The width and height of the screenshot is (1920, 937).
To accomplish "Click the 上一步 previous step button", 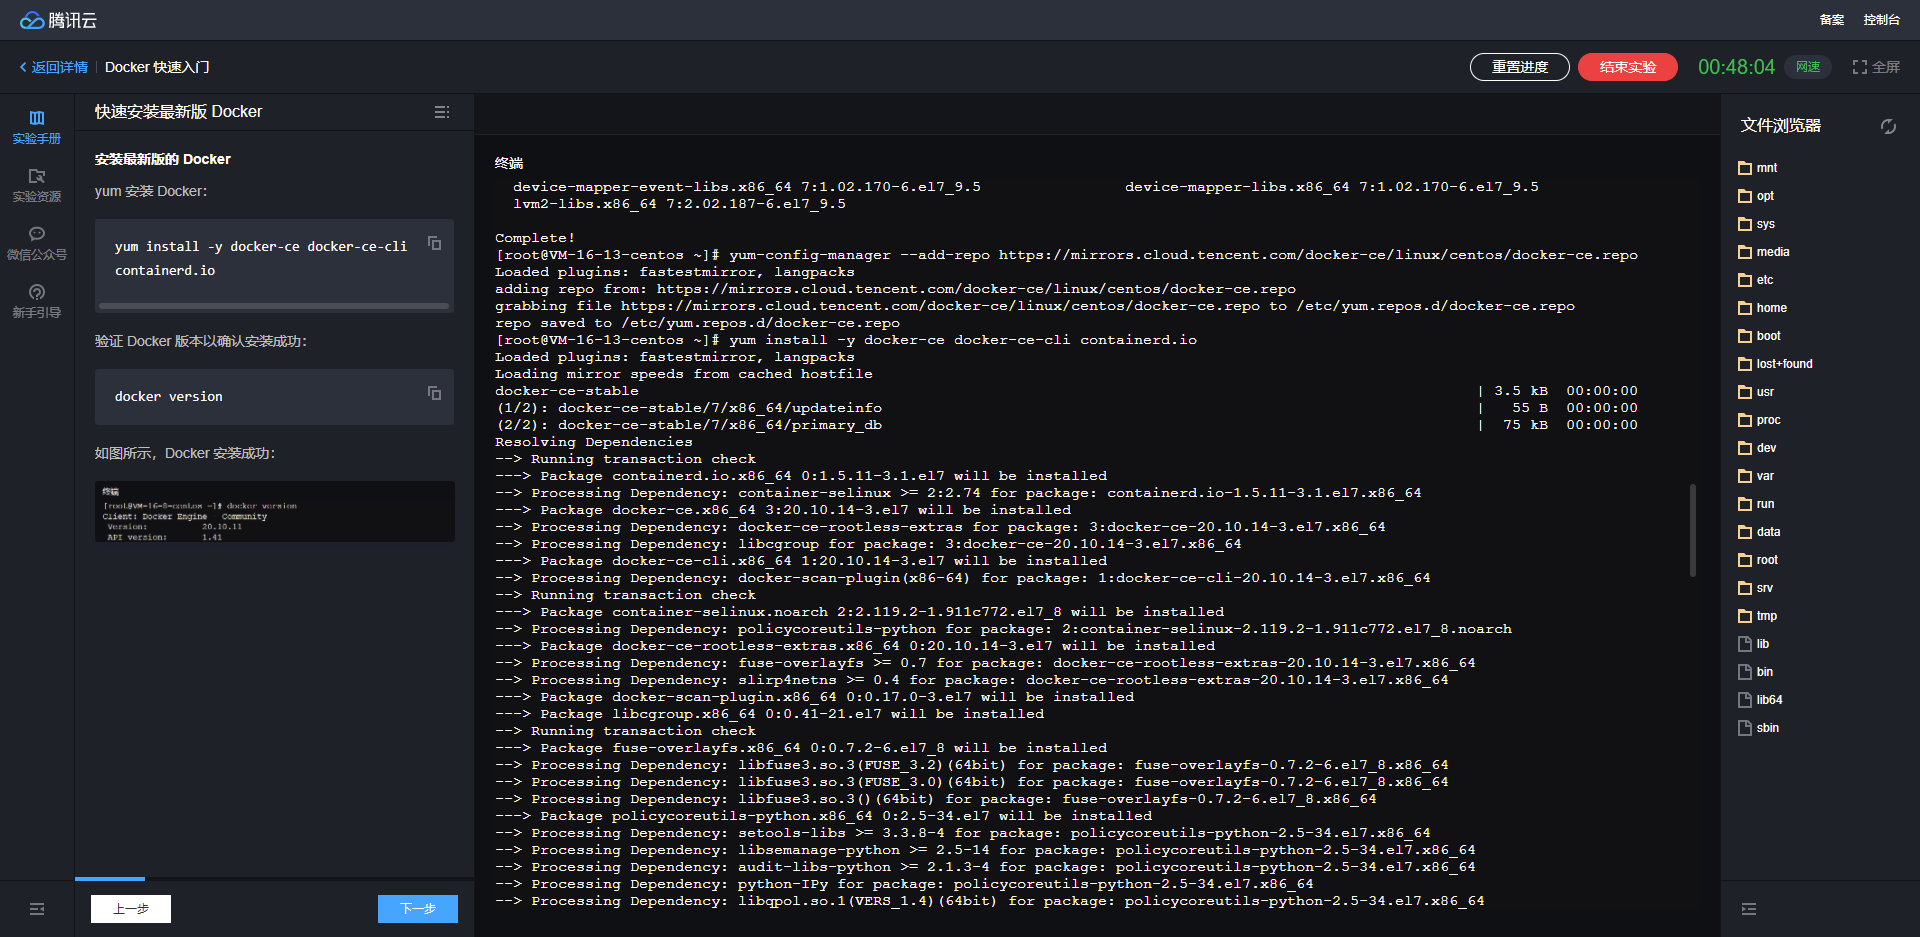I will 131,909.
